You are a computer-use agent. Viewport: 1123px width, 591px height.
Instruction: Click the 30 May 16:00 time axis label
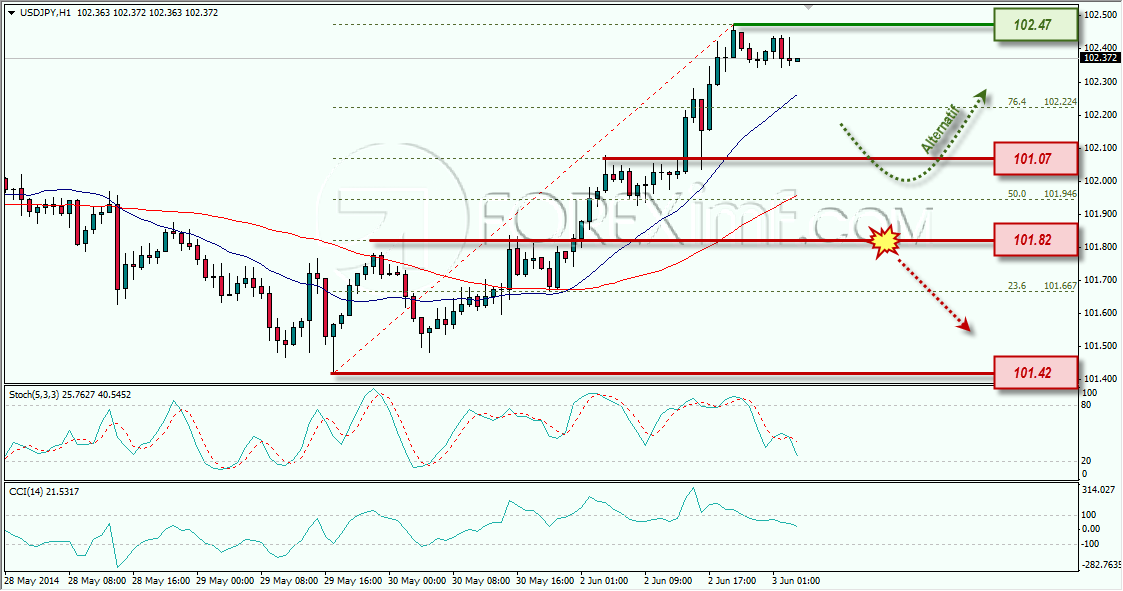pyautogui.click(x=544, y=580)
